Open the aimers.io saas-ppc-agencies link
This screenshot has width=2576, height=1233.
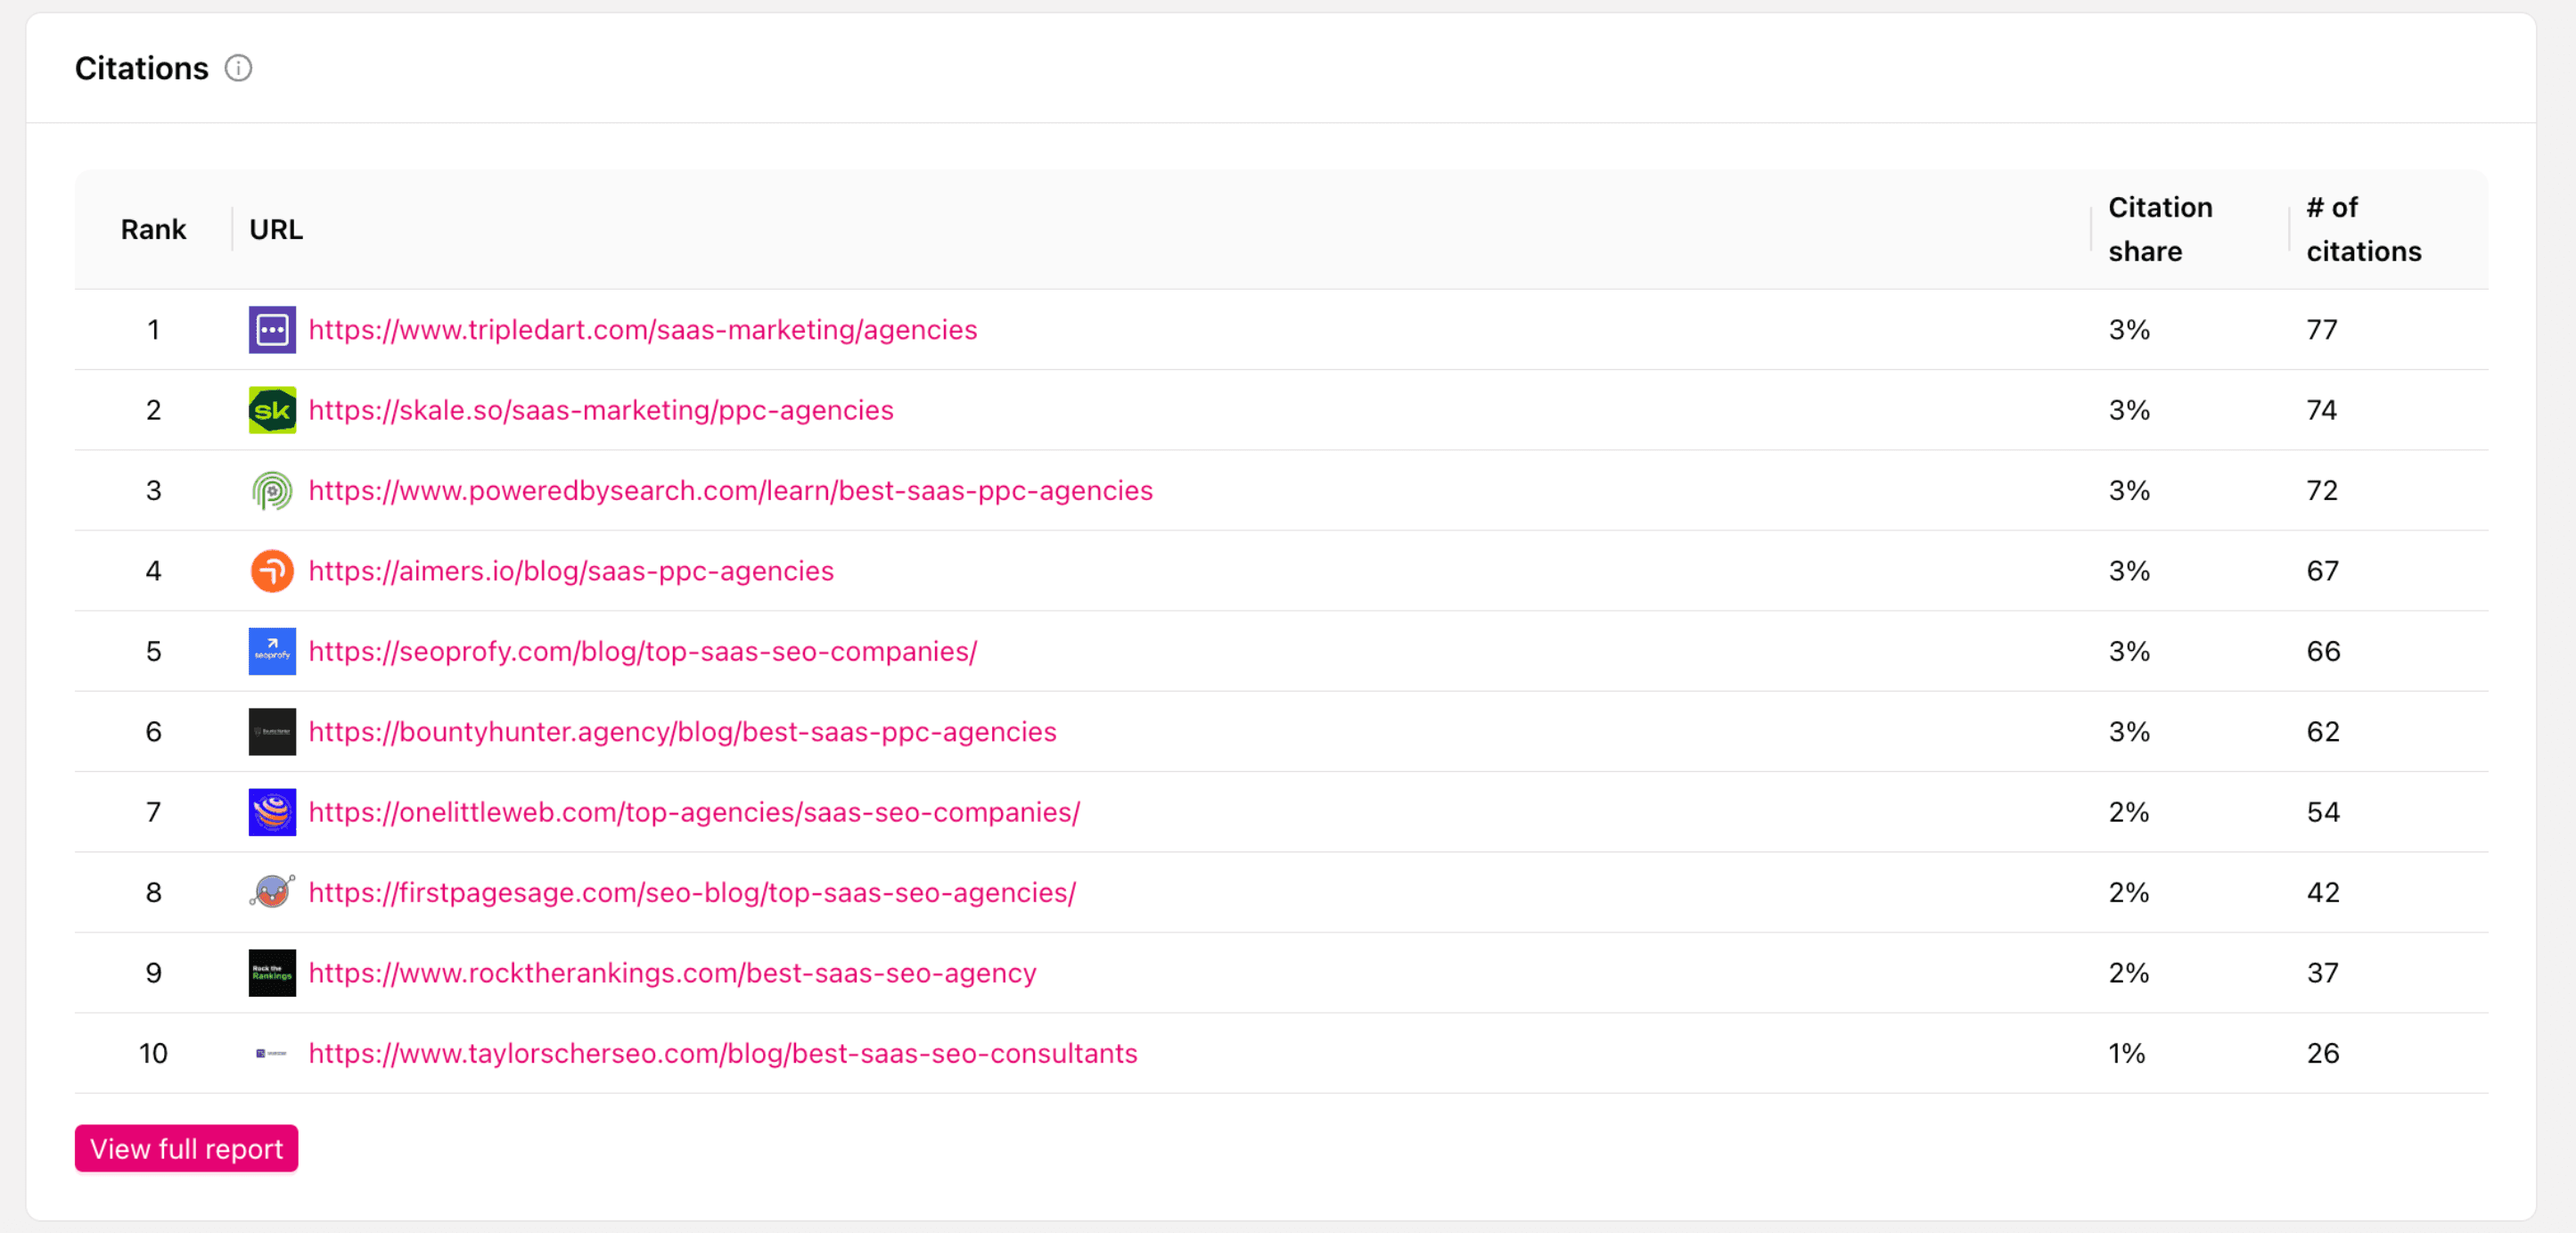[x=570, y=571]
